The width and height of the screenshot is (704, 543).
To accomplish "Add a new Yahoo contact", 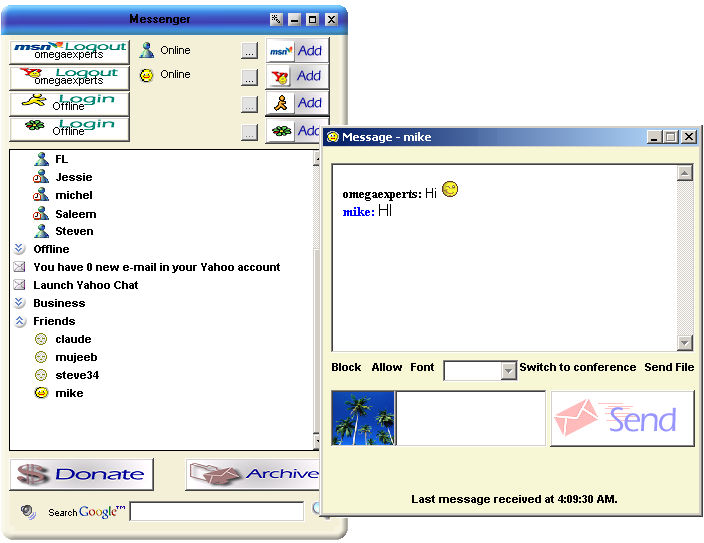I will point(297,76).
